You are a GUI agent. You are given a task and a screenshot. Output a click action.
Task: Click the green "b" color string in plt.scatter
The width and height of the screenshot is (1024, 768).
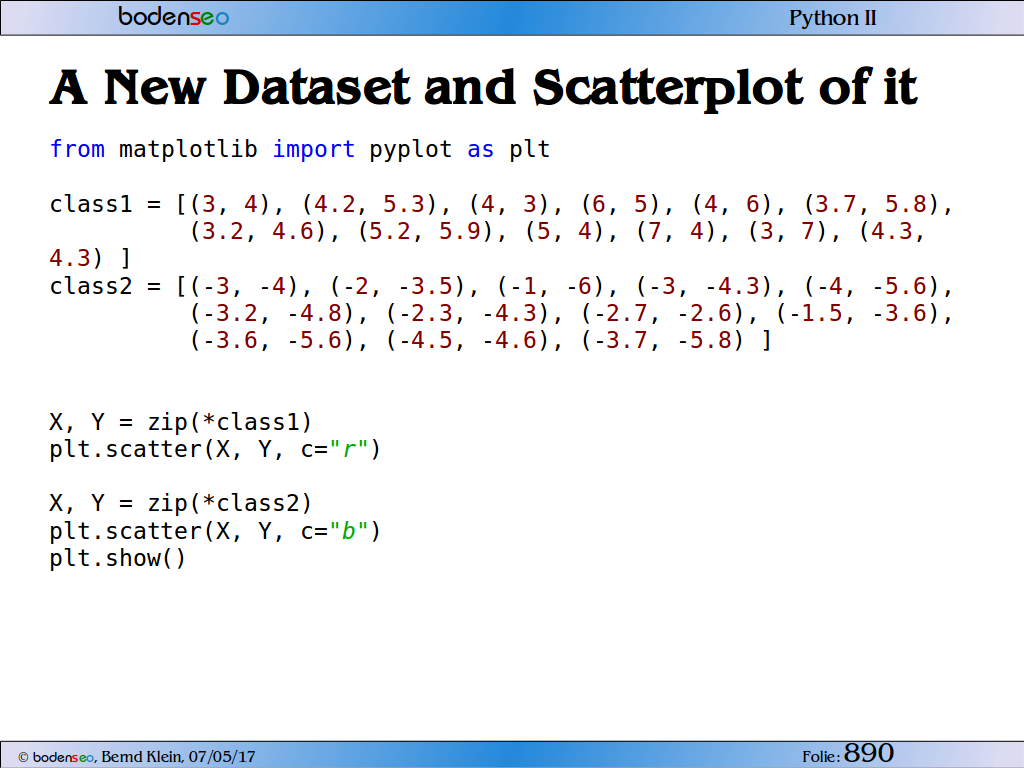coord(348,531)
